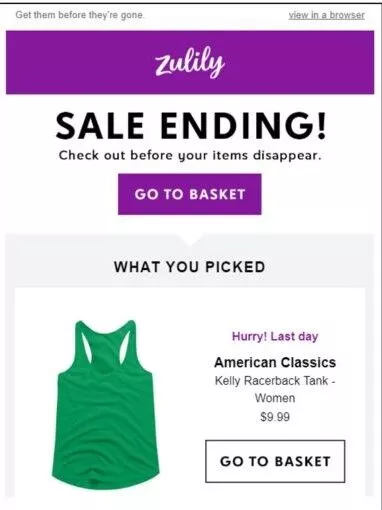Click the purple GO TO BASKET button
This screenshot has height=510, width=382.
190,194
